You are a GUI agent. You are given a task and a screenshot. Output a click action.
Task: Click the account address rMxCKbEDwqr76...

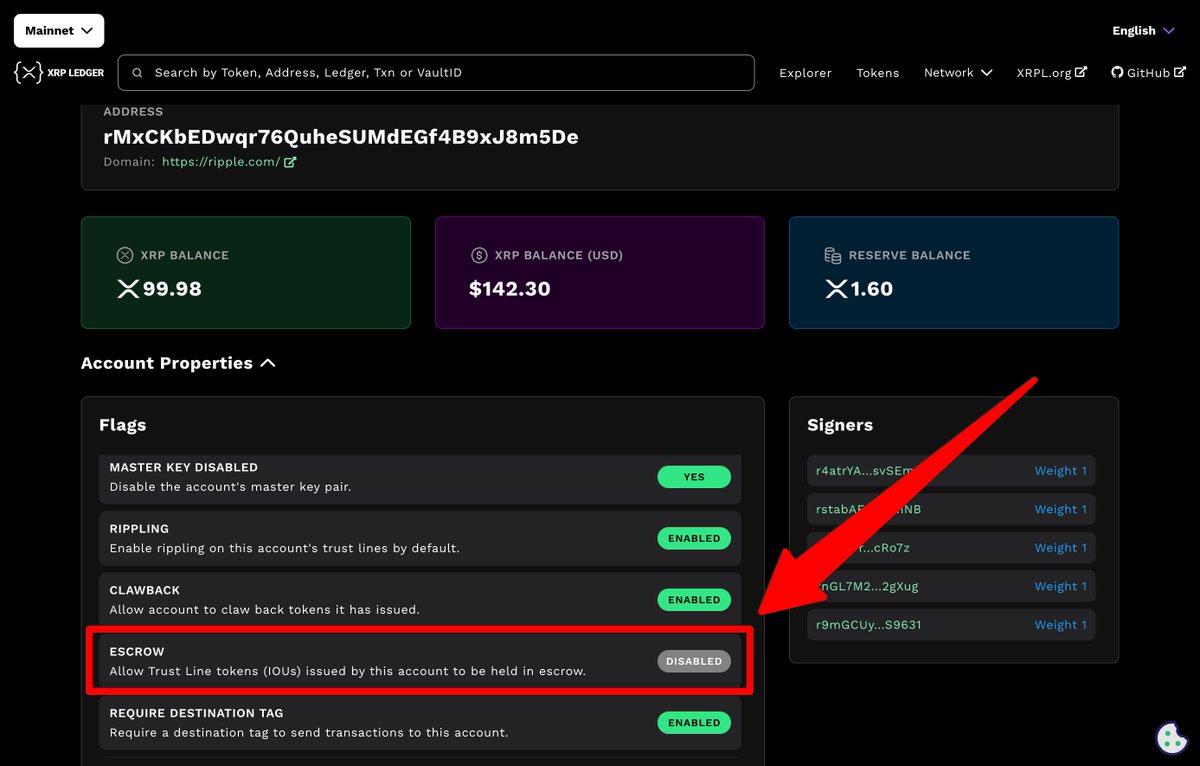click(x=341, y=136)
